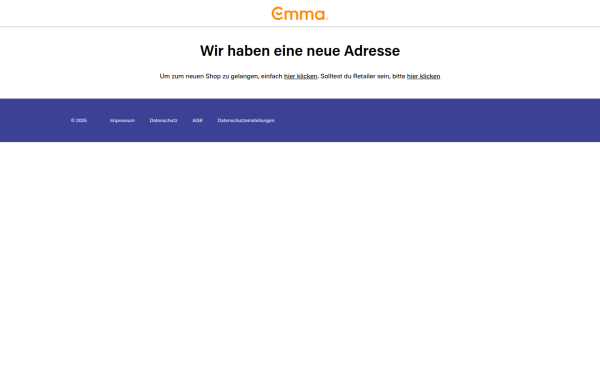Open Datenschutzeinstellungen in the footer

pyautogui.click(x=246, y=120)
